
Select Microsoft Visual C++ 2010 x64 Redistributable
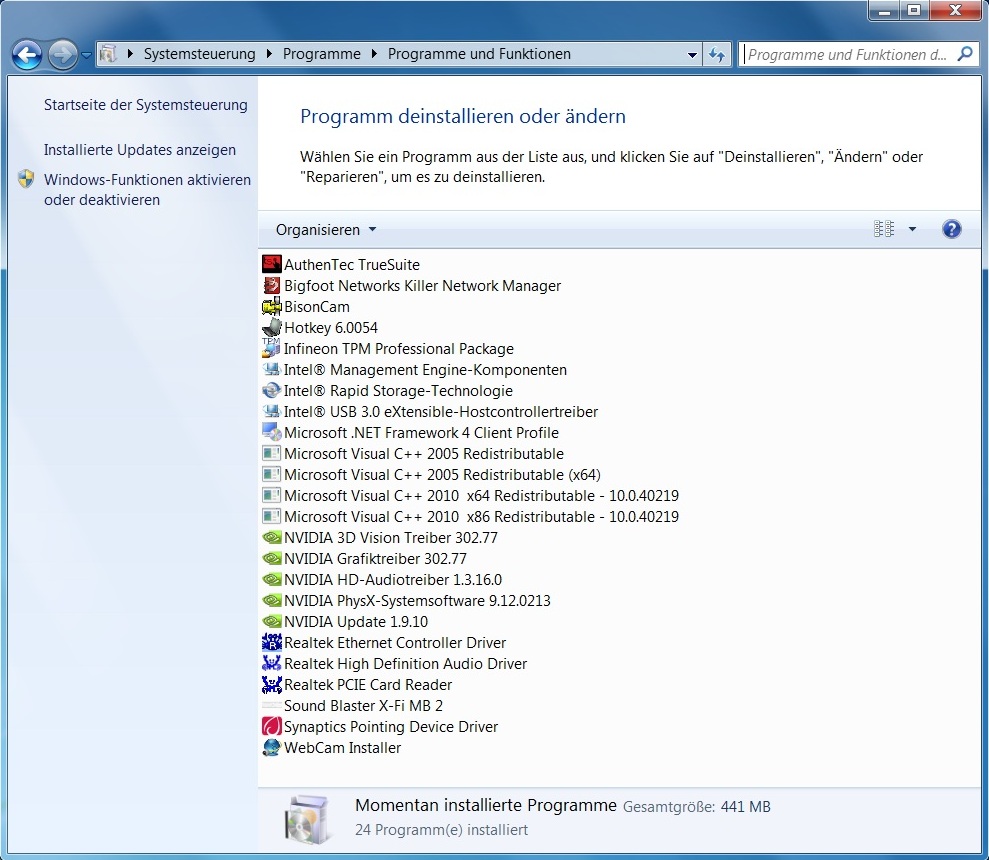pos(481,495)
